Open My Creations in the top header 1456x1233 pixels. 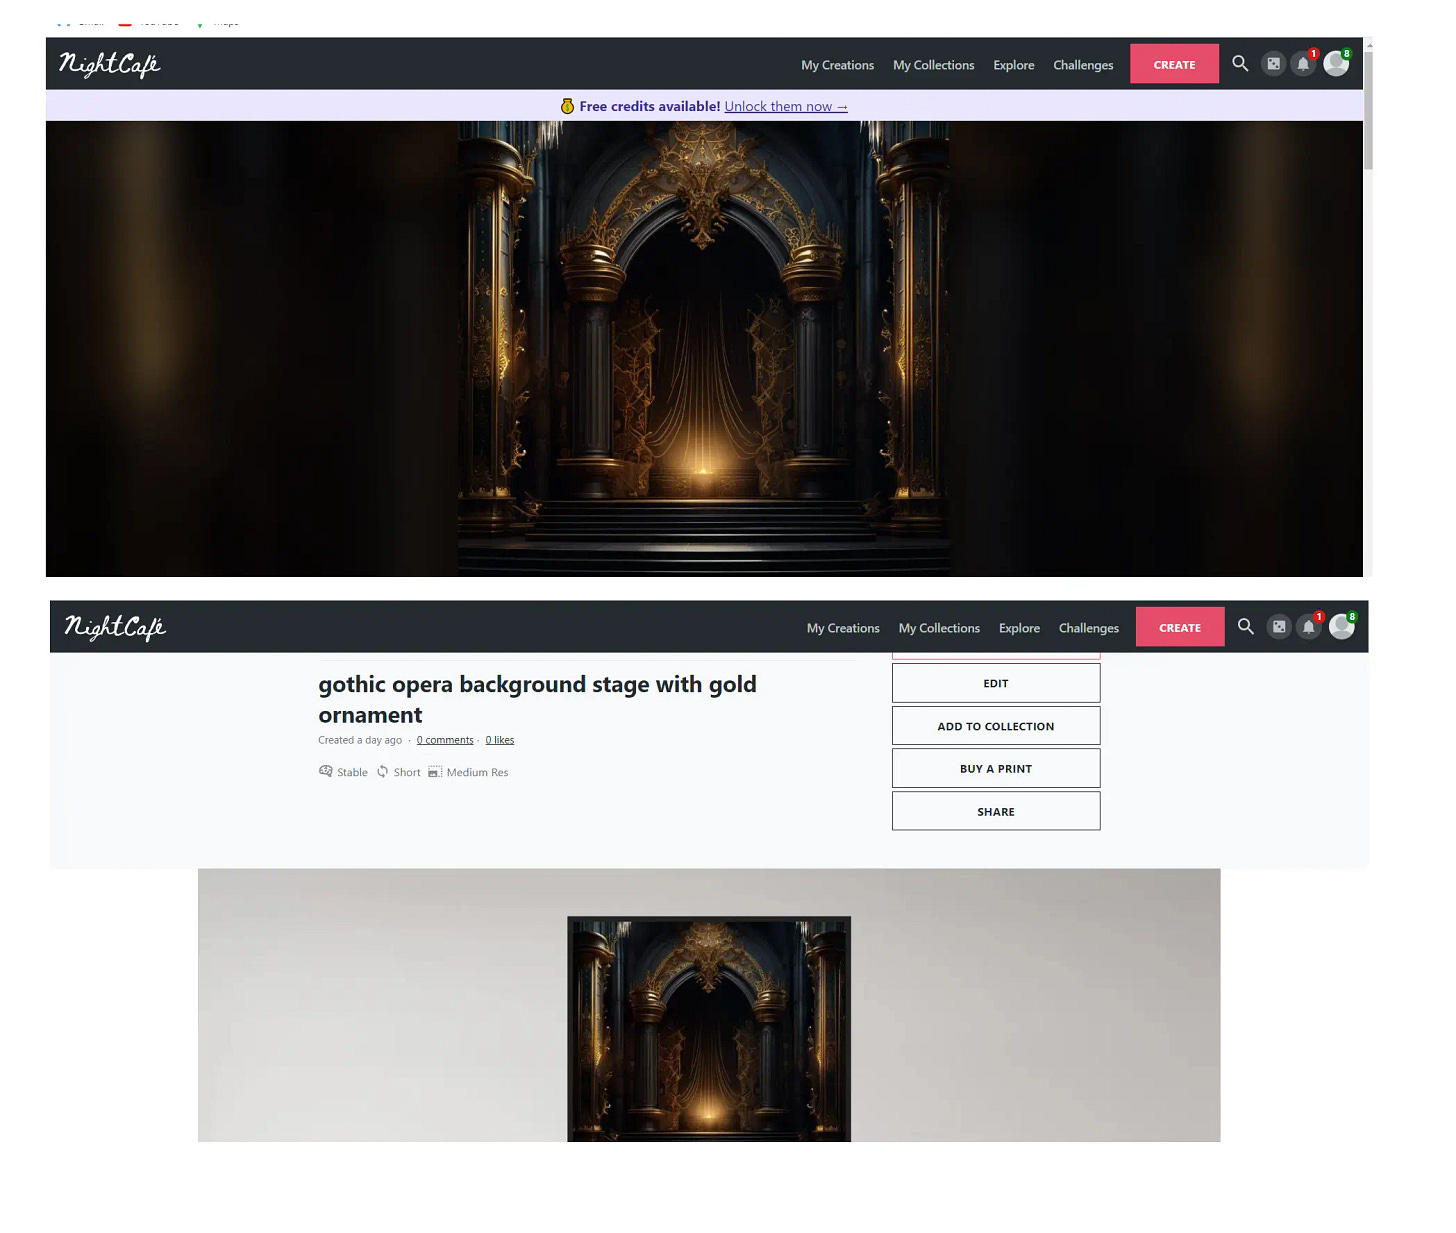837,65
